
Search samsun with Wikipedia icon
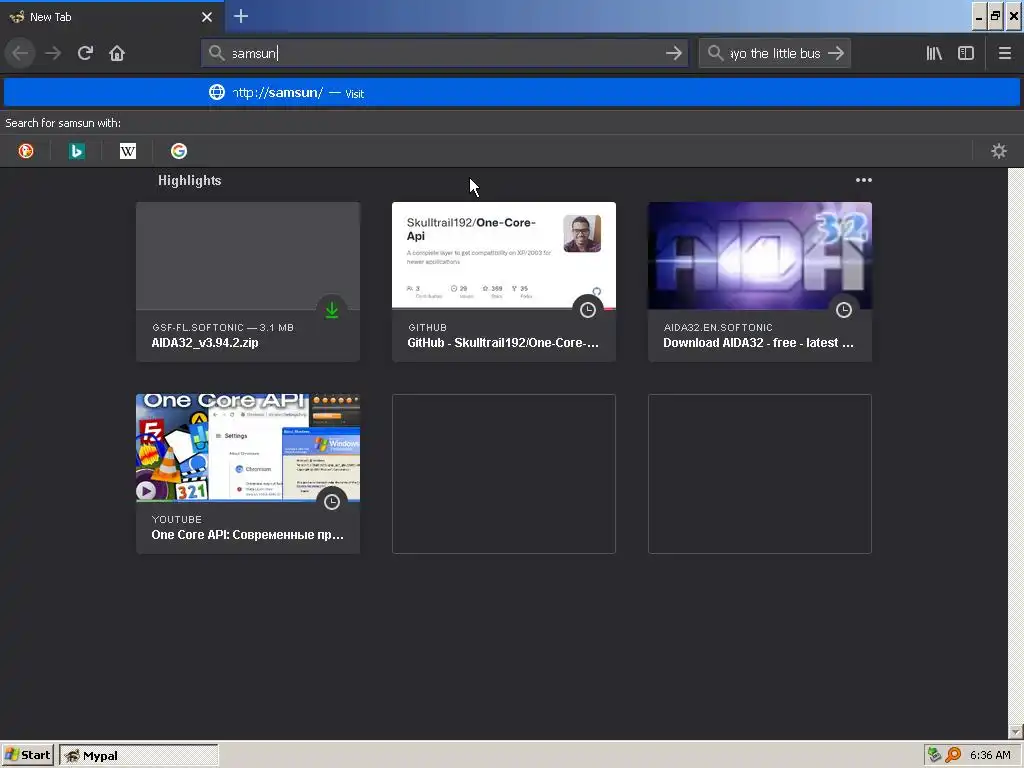click(128, 151)
